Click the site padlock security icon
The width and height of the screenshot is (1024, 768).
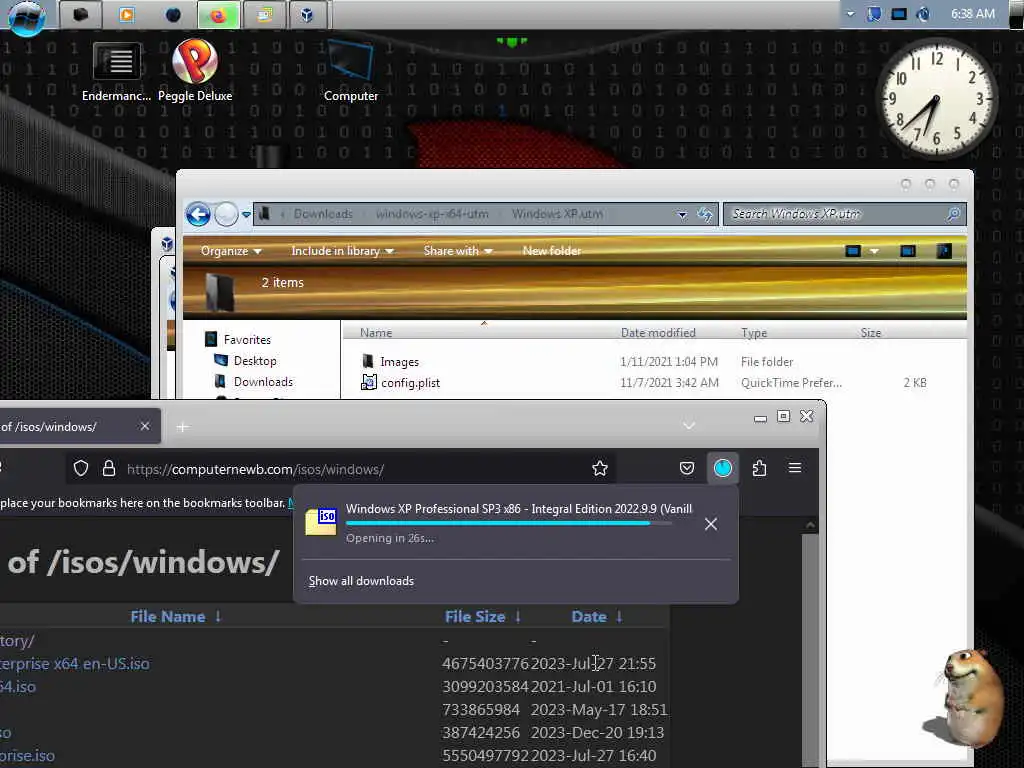109,468
